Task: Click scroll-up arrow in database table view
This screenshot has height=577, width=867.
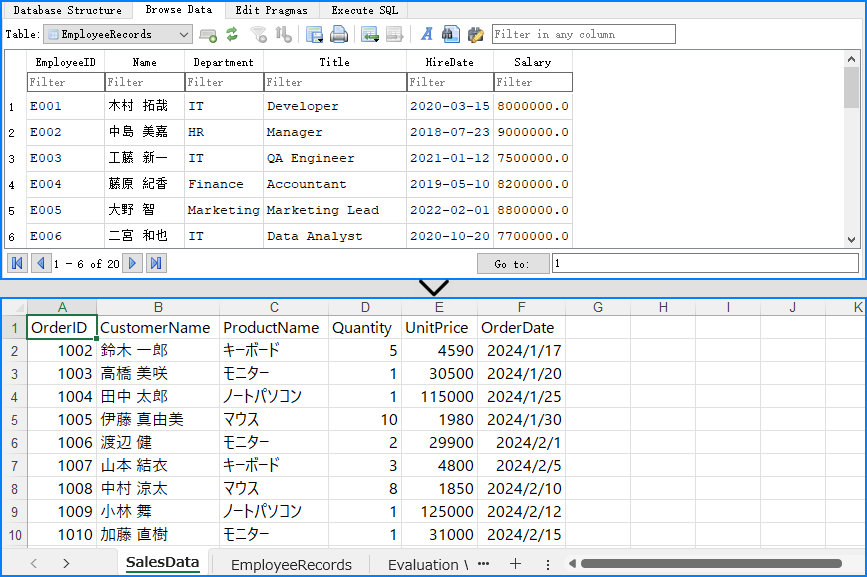Action: pos(852,59)
